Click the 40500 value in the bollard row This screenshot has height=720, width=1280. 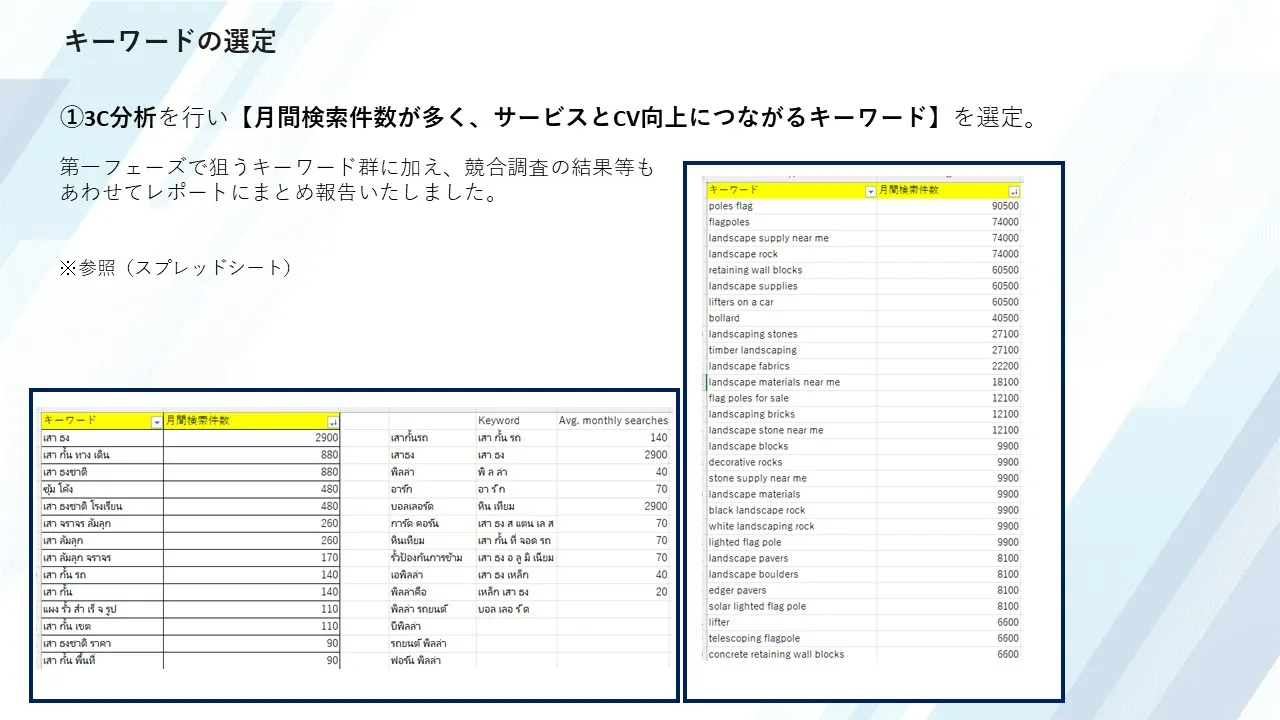[x=1005, y=318]
